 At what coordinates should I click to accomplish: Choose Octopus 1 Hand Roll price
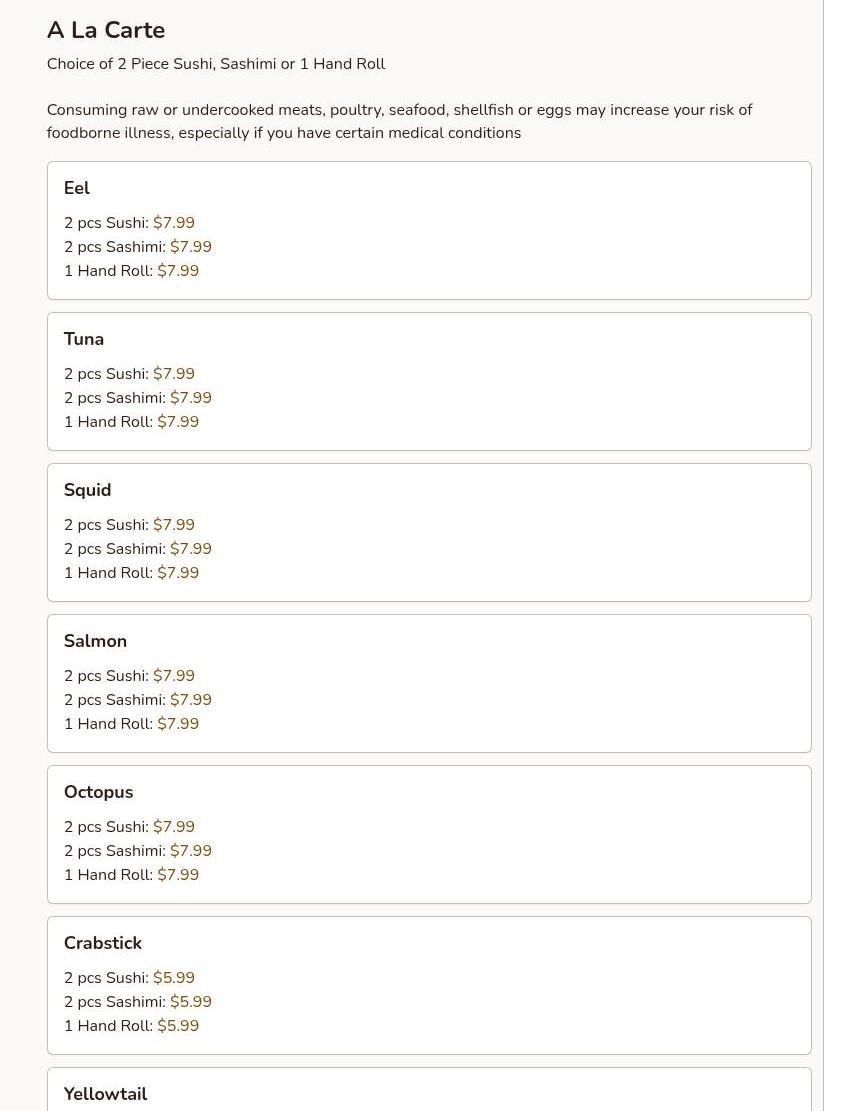(178, 875)
